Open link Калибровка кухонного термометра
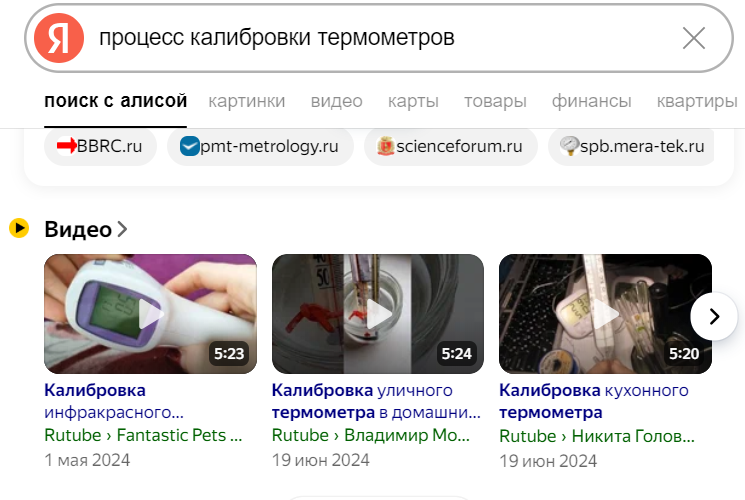Image resolution: width=745 pixels, height=500 pixels. click(594, 401)
